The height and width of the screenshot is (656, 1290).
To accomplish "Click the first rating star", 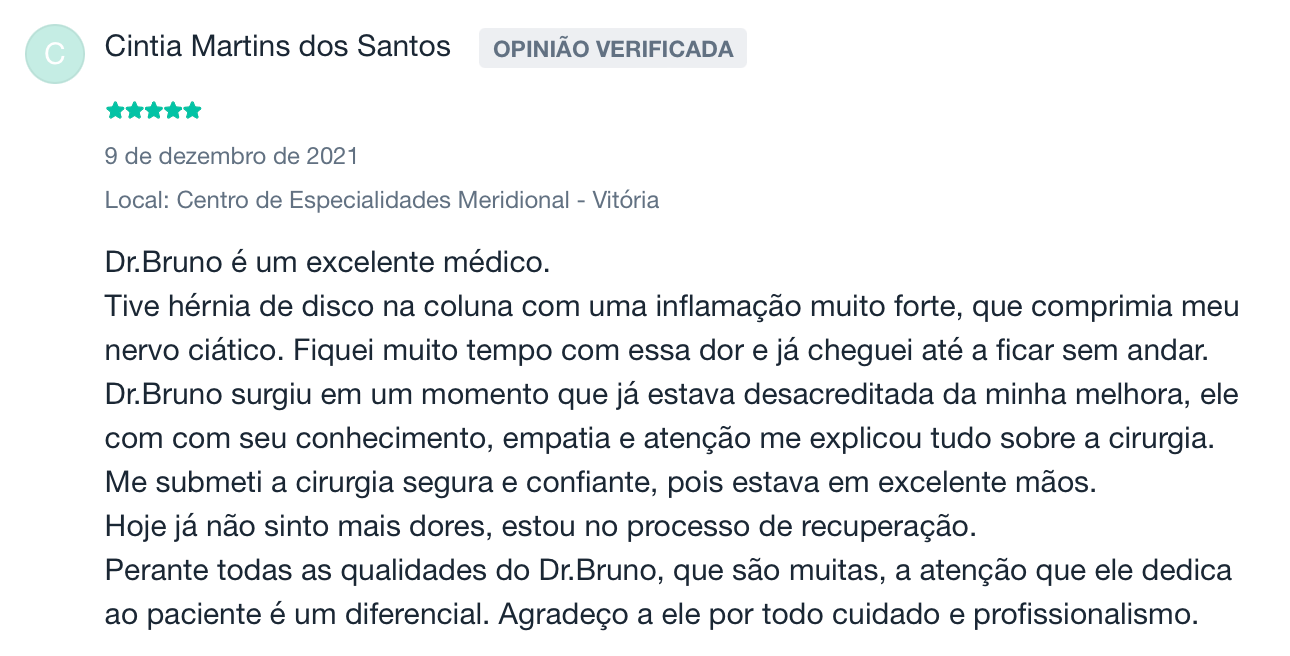I will 115,111.
